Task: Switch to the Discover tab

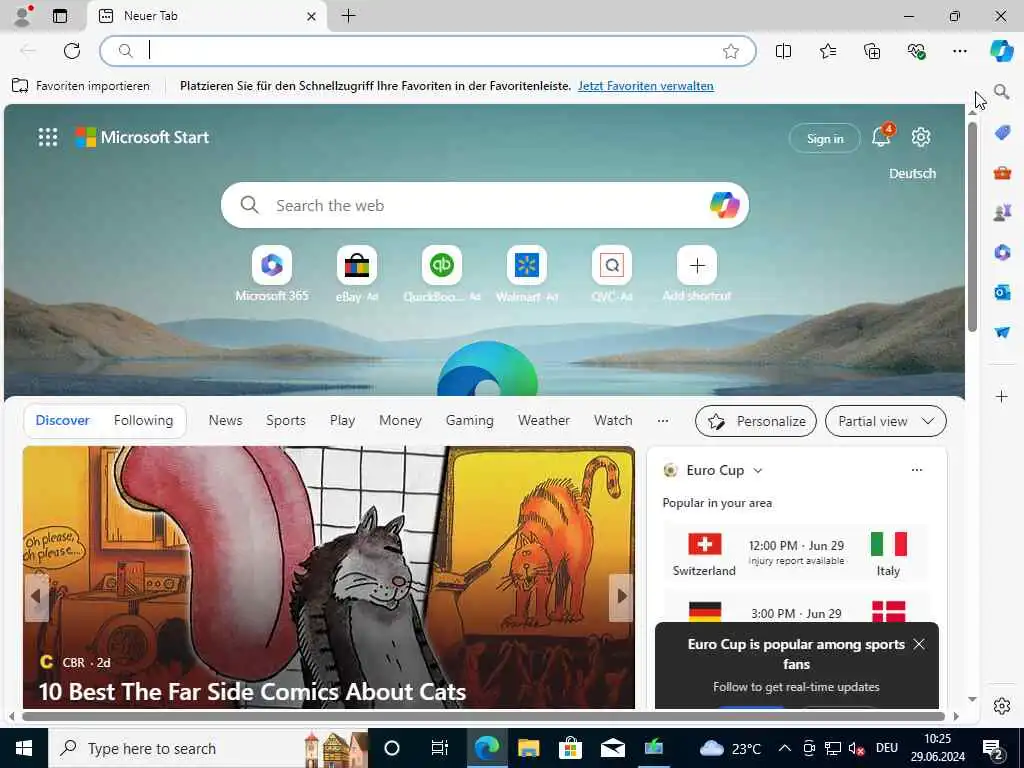Action: click(x=63, y=421)
